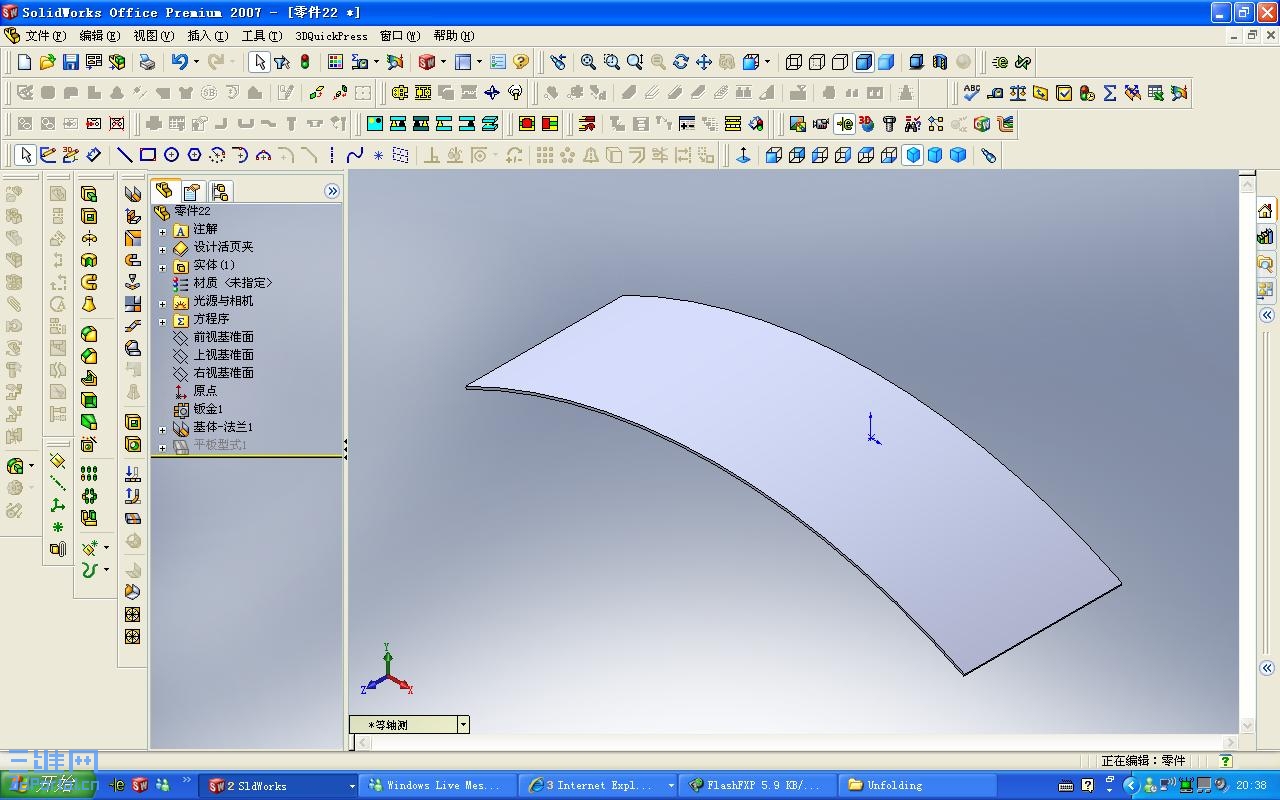This screenshot has width=1280, height=800.
Task: Rebuild the model using the traffic light icon
Action: coord(305,62)
